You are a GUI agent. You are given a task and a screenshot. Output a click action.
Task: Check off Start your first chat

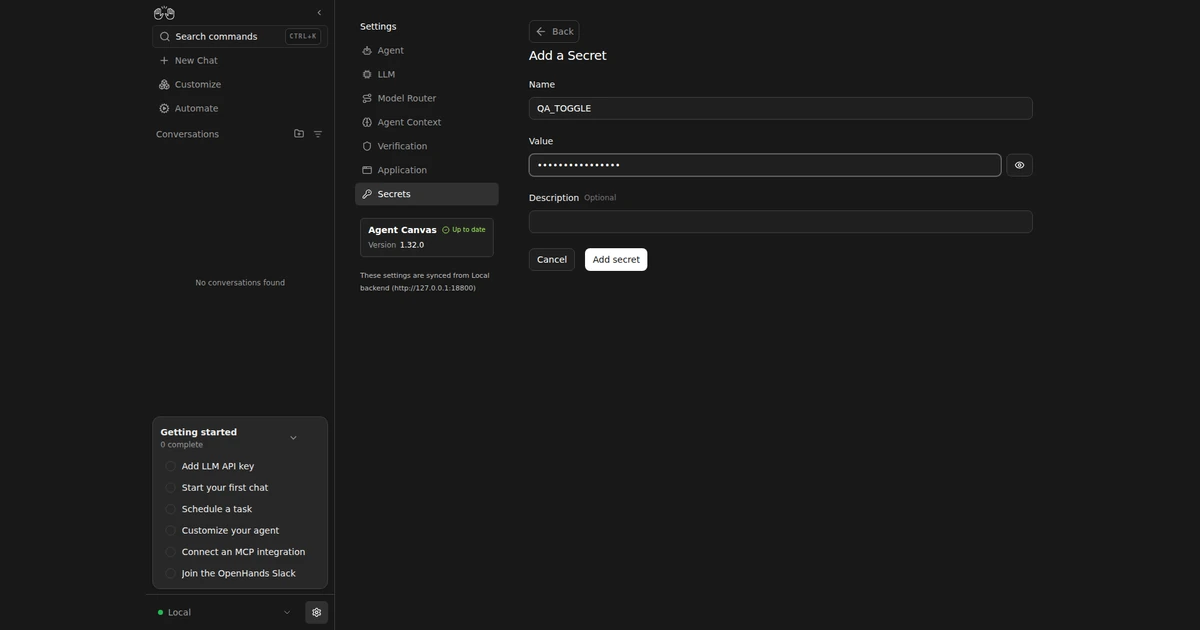point(171,488)
